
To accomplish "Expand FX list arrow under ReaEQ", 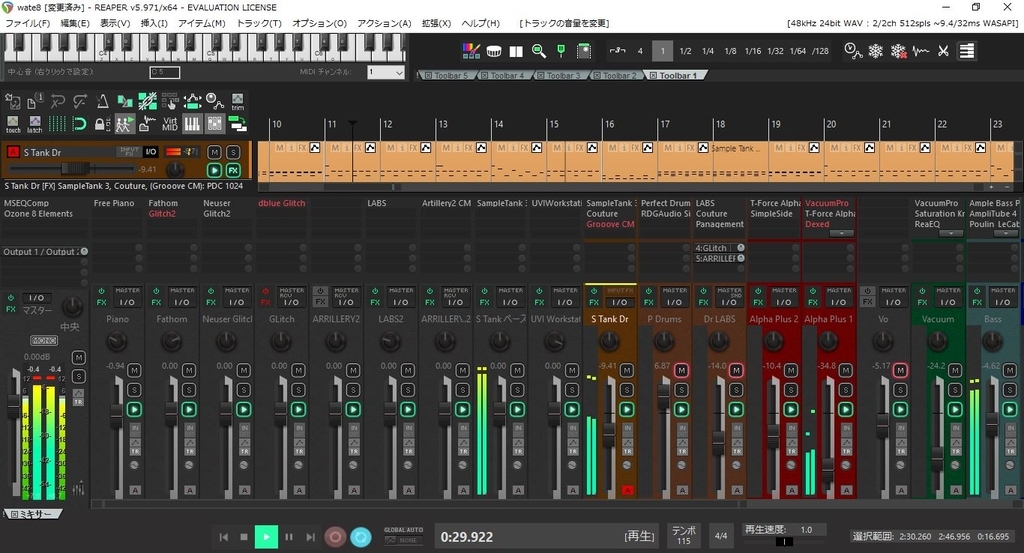I will (952, 233).
